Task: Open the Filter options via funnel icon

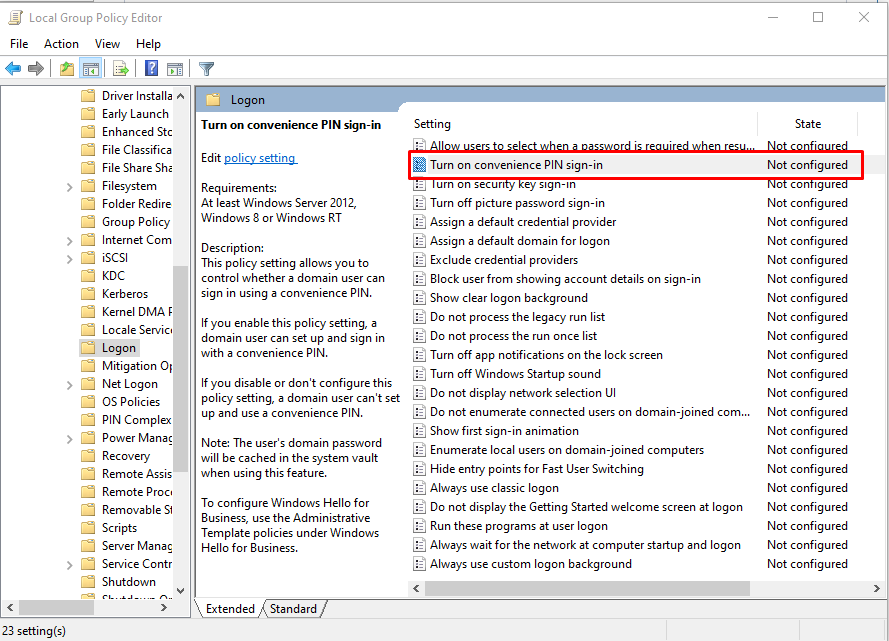Action: (206, 68)
